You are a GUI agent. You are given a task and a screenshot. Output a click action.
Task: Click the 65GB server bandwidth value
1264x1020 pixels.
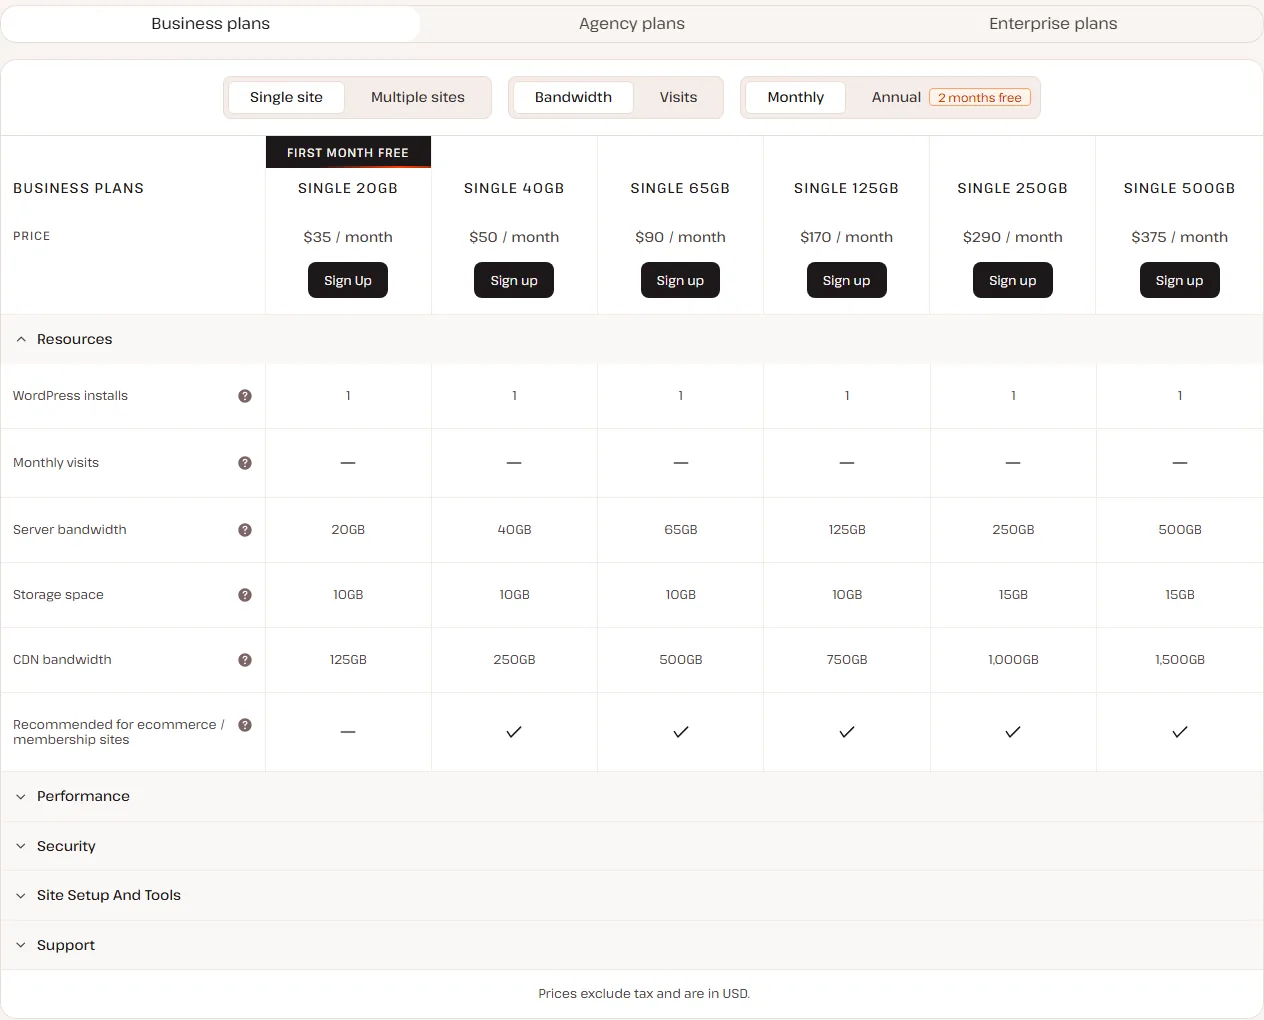[681, 530]
